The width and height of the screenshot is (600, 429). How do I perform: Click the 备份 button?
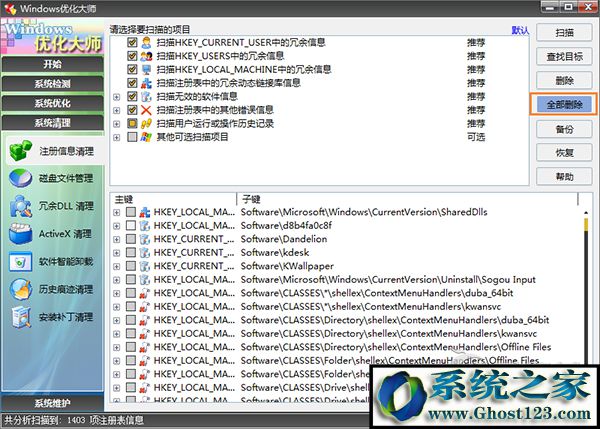(x=564, y=129)
